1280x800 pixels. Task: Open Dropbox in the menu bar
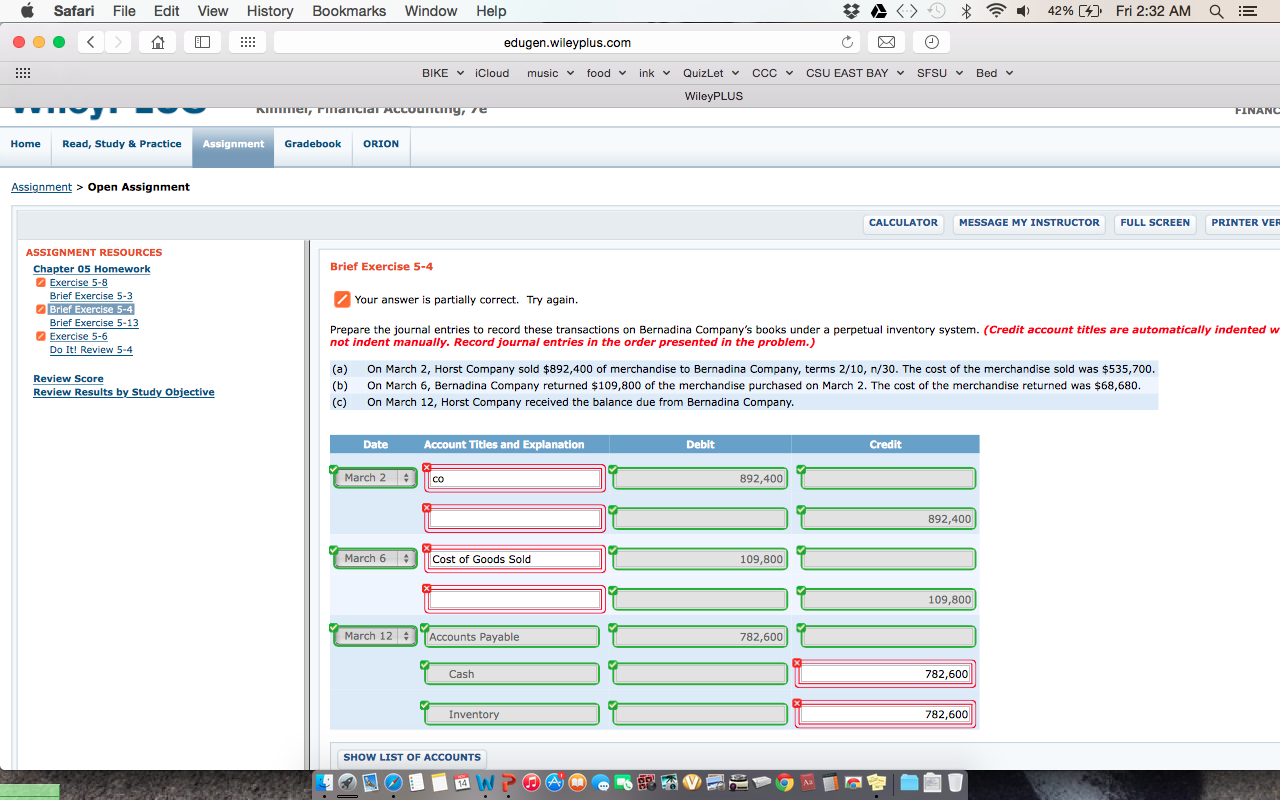[x=852, y=11]
